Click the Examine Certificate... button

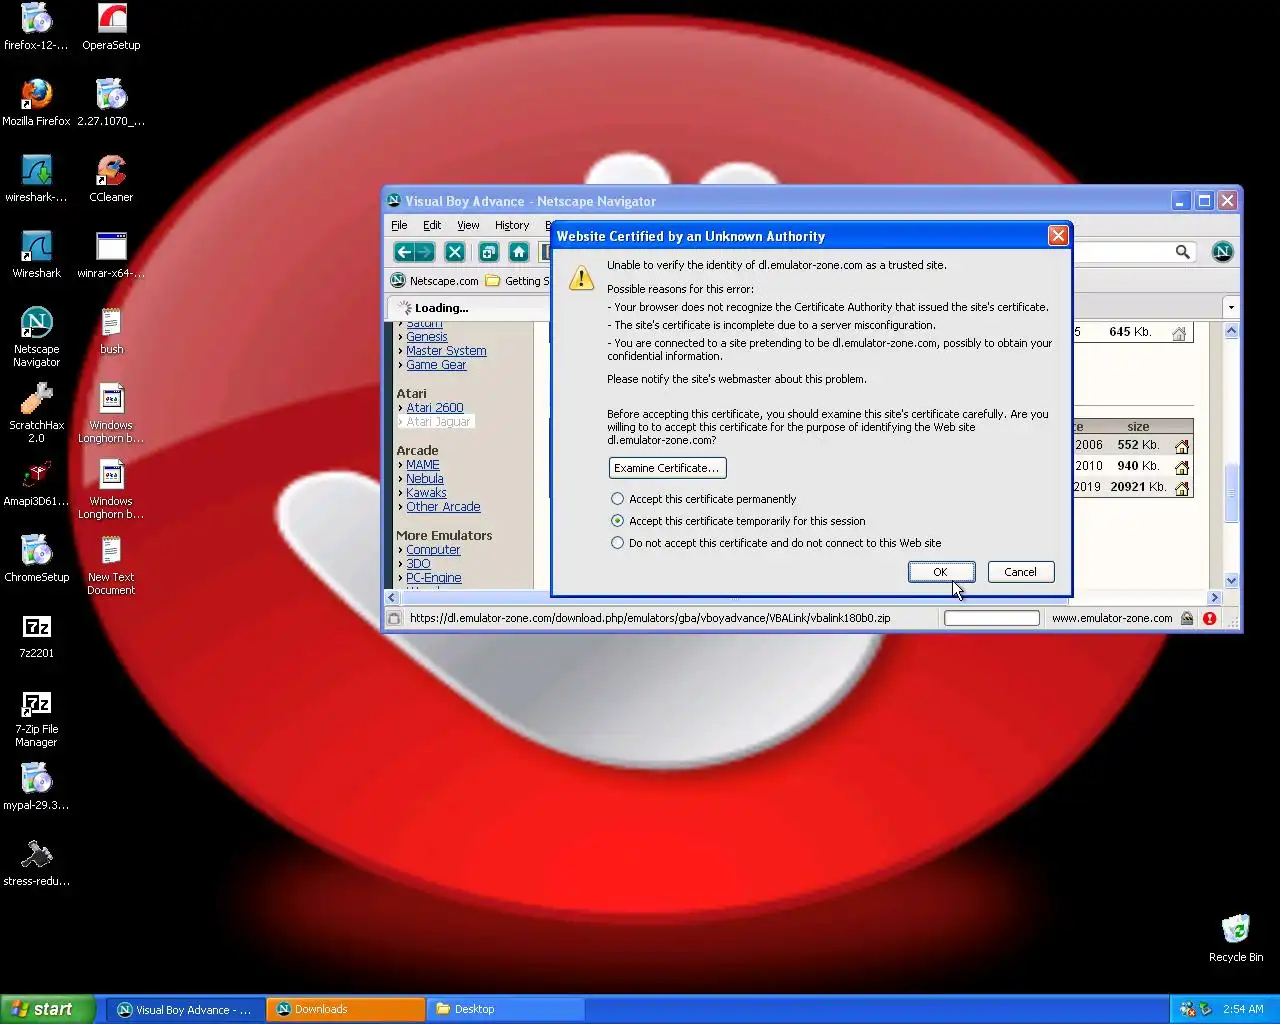pos(667,468)
